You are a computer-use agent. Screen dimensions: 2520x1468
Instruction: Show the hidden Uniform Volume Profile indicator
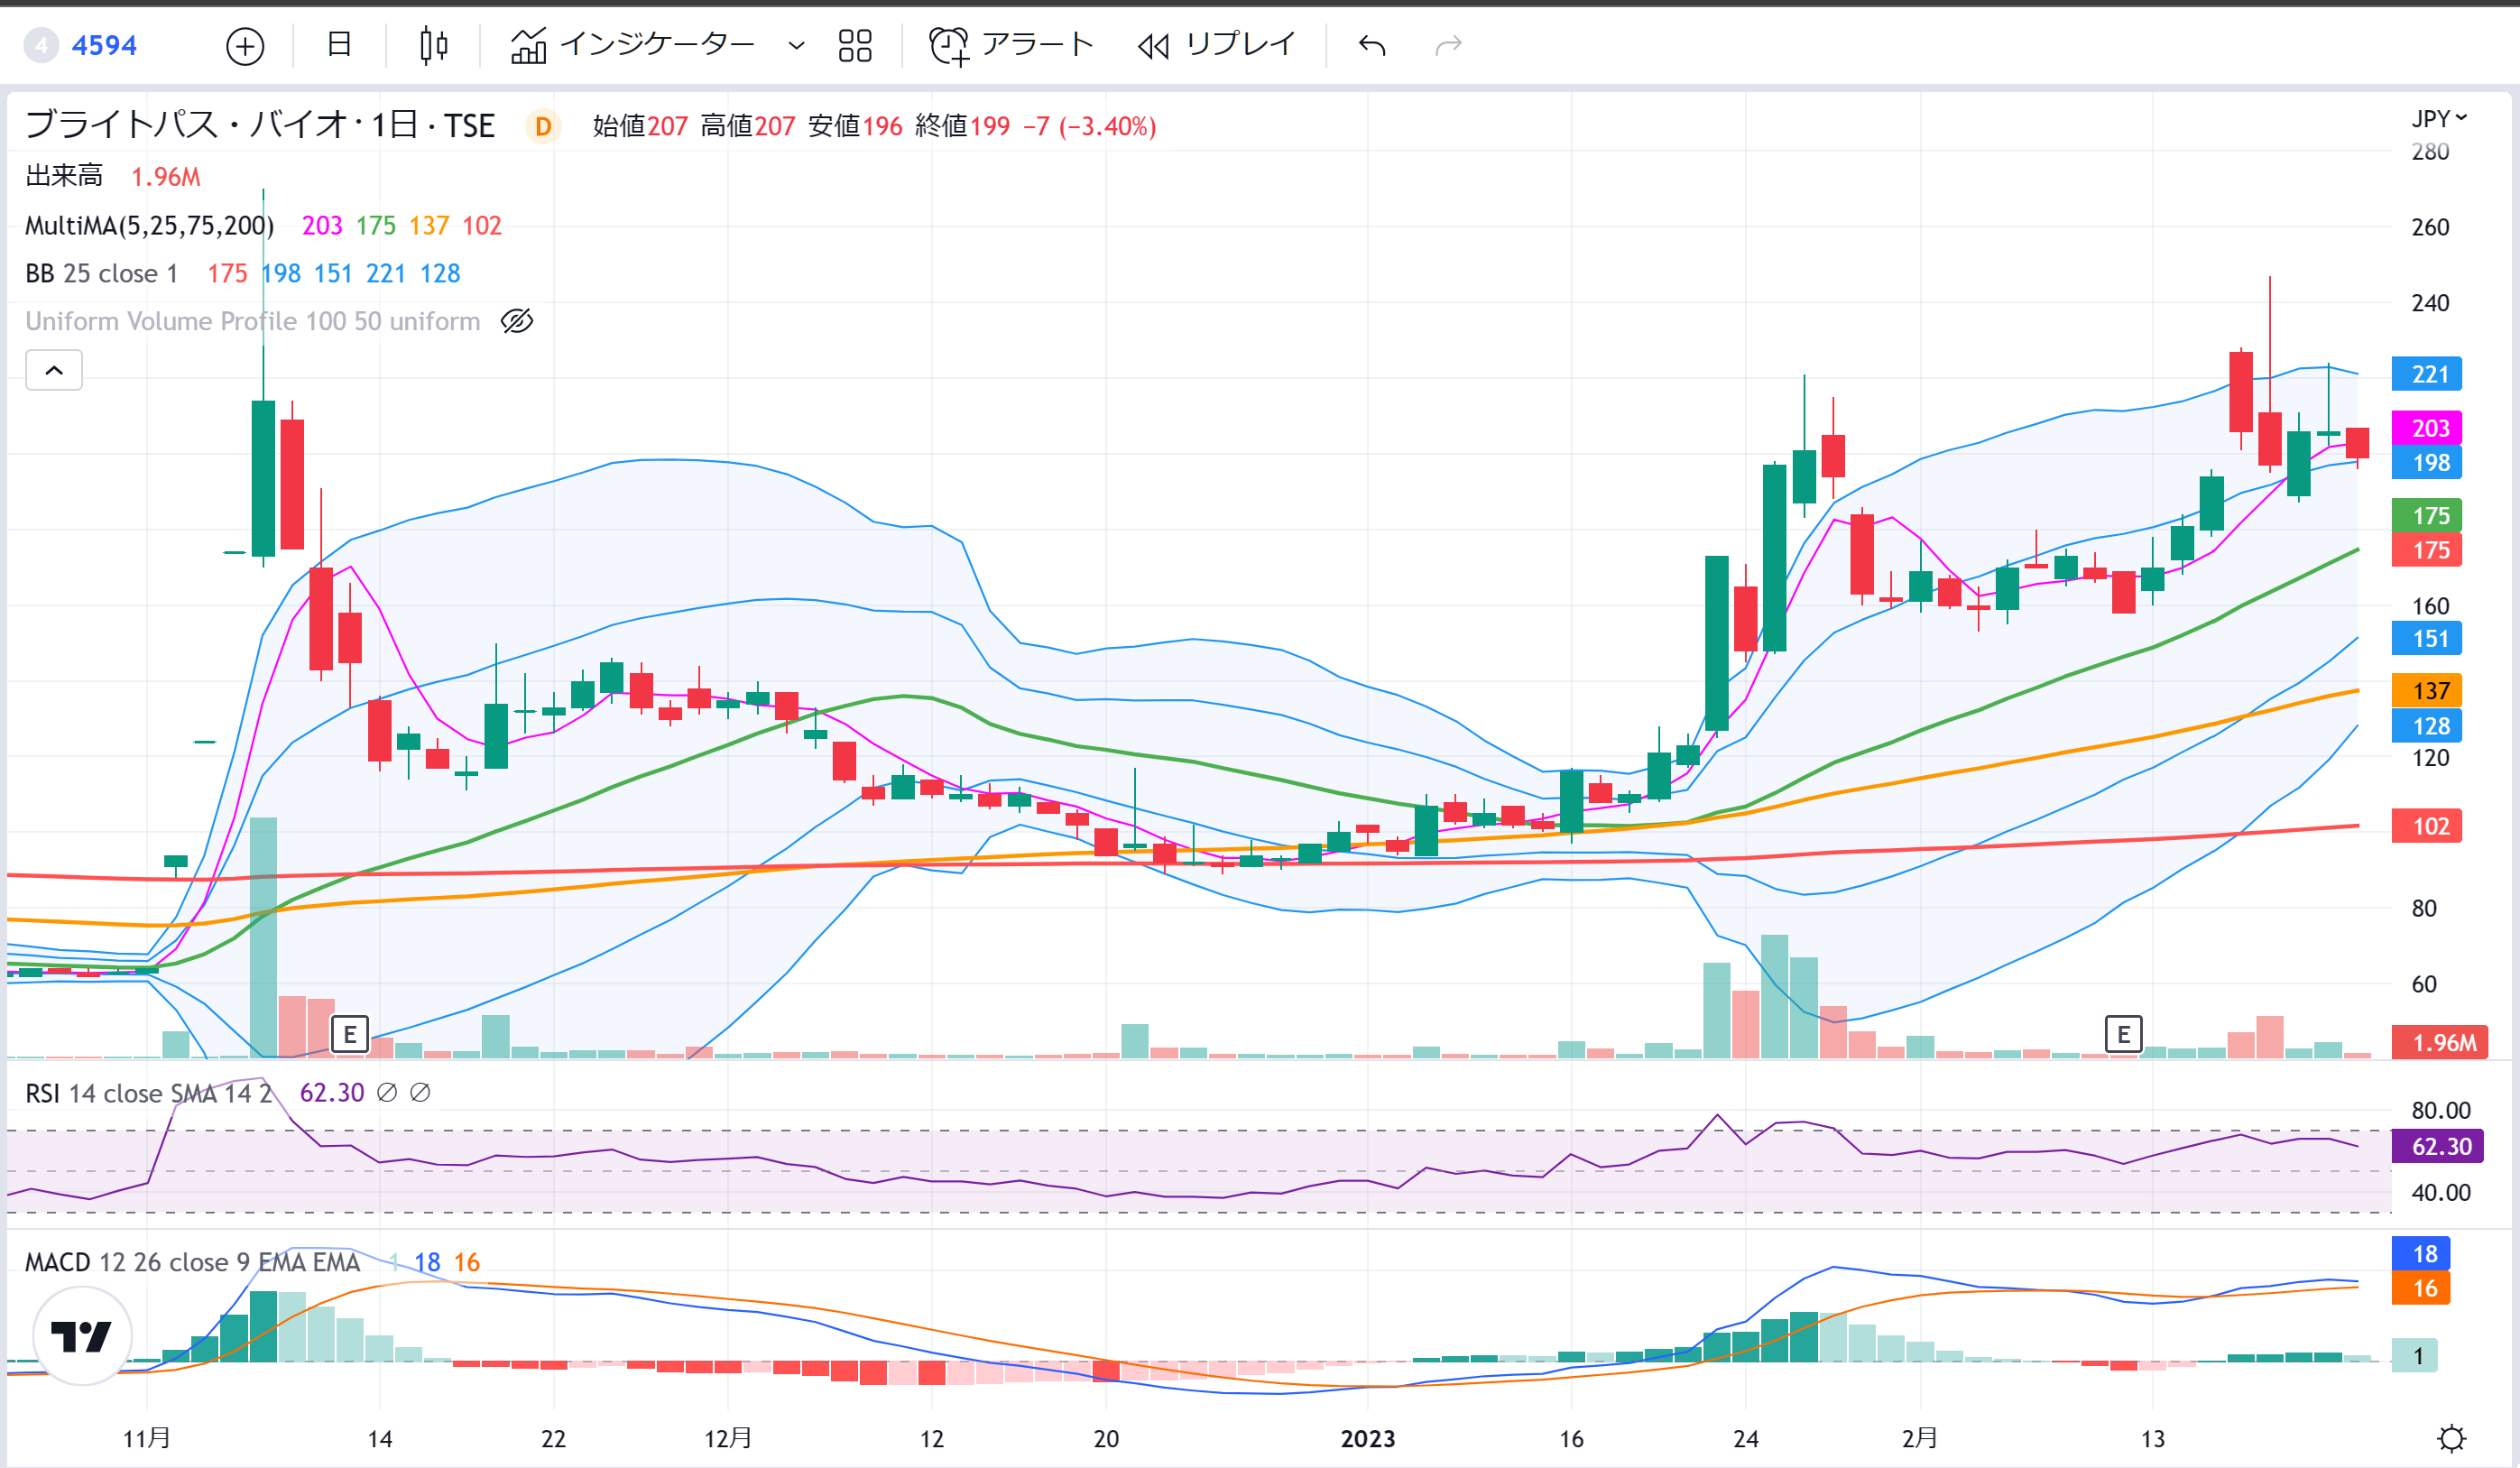click(x=517, y=321)
